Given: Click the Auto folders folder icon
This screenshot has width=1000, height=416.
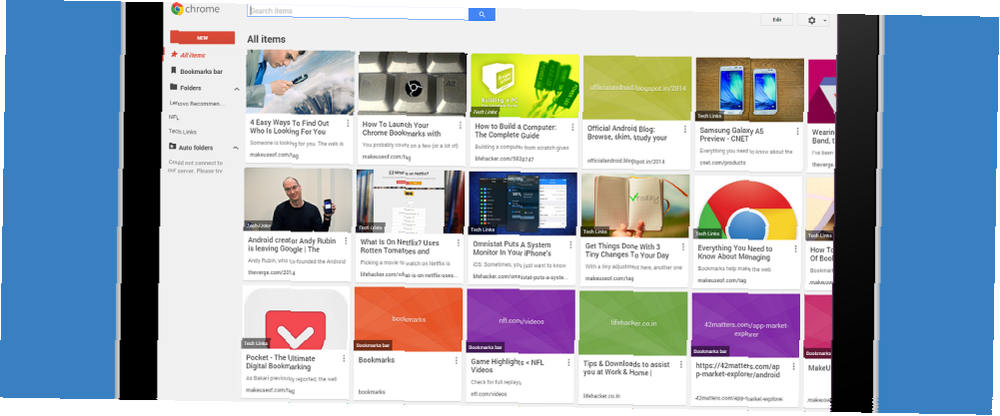Looking at the screenshot, I should [x=172, y=147].
